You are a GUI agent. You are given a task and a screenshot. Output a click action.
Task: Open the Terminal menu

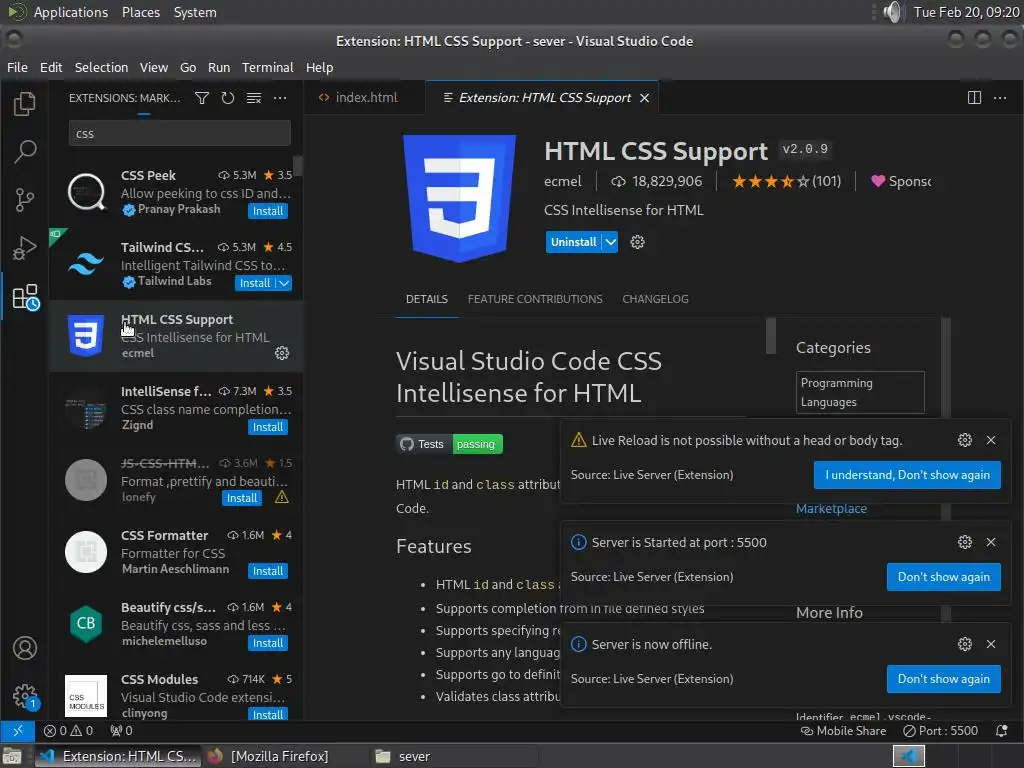pos(268,67)
